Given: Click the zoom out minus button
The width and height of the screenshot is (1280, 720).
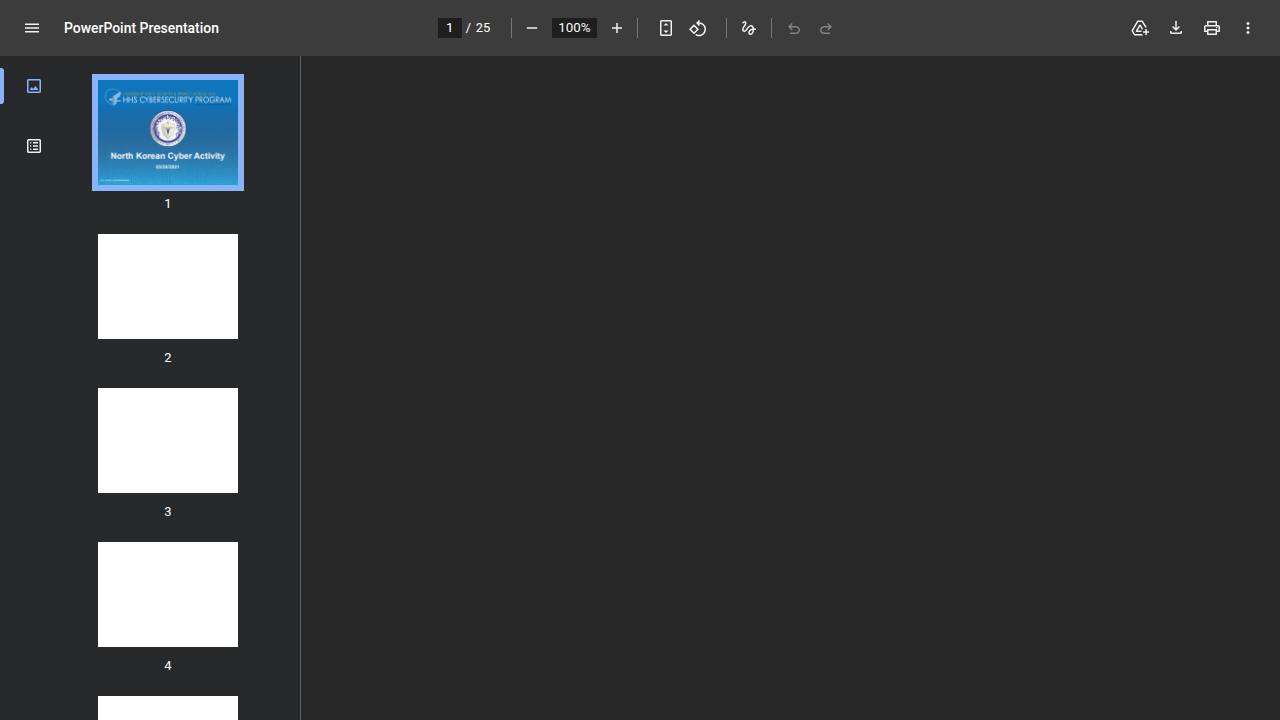Looking at the screenshot, I should pos(532,28).
